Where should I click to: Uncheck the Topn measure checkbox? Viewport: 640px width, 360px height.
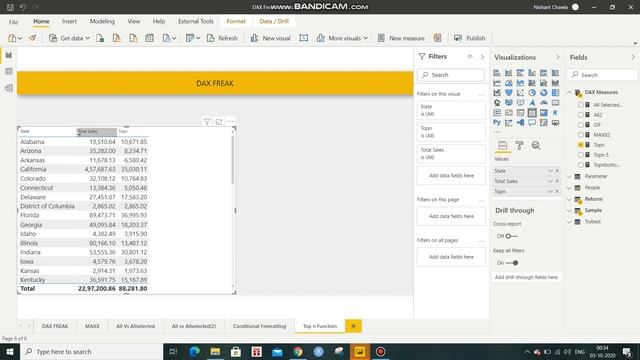point(581,144)
